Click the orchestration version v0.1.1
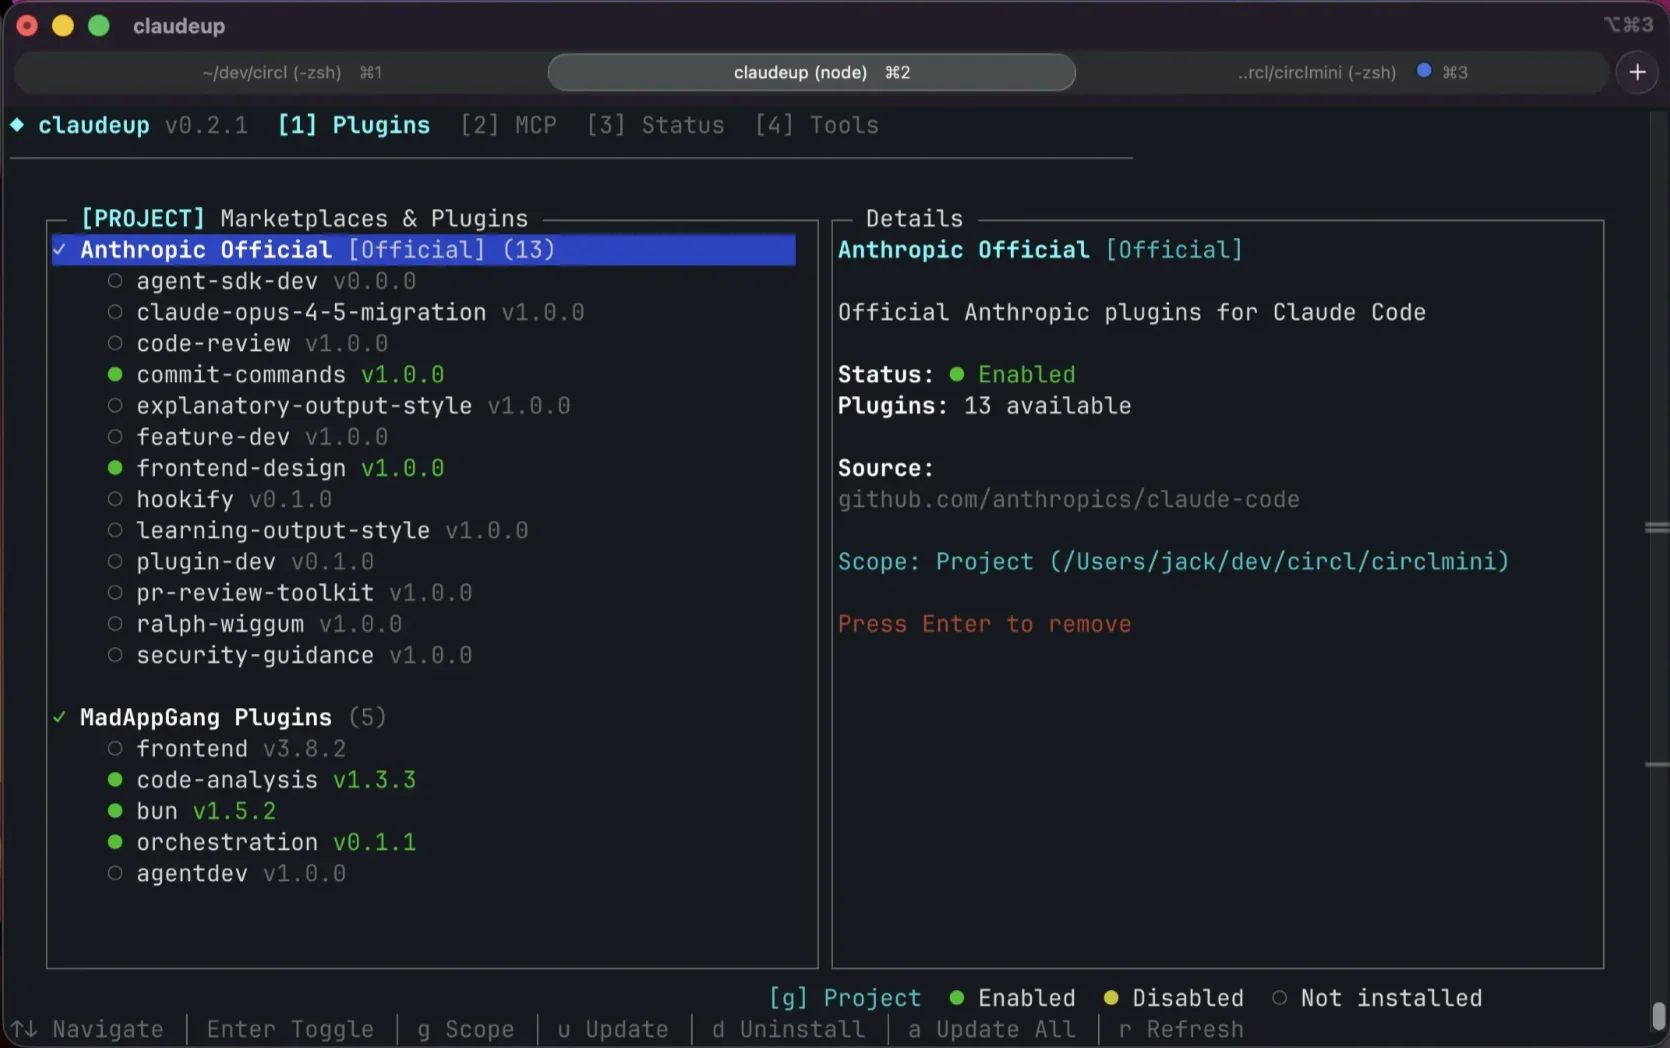 pyautogui.click(x=374, y=842)
